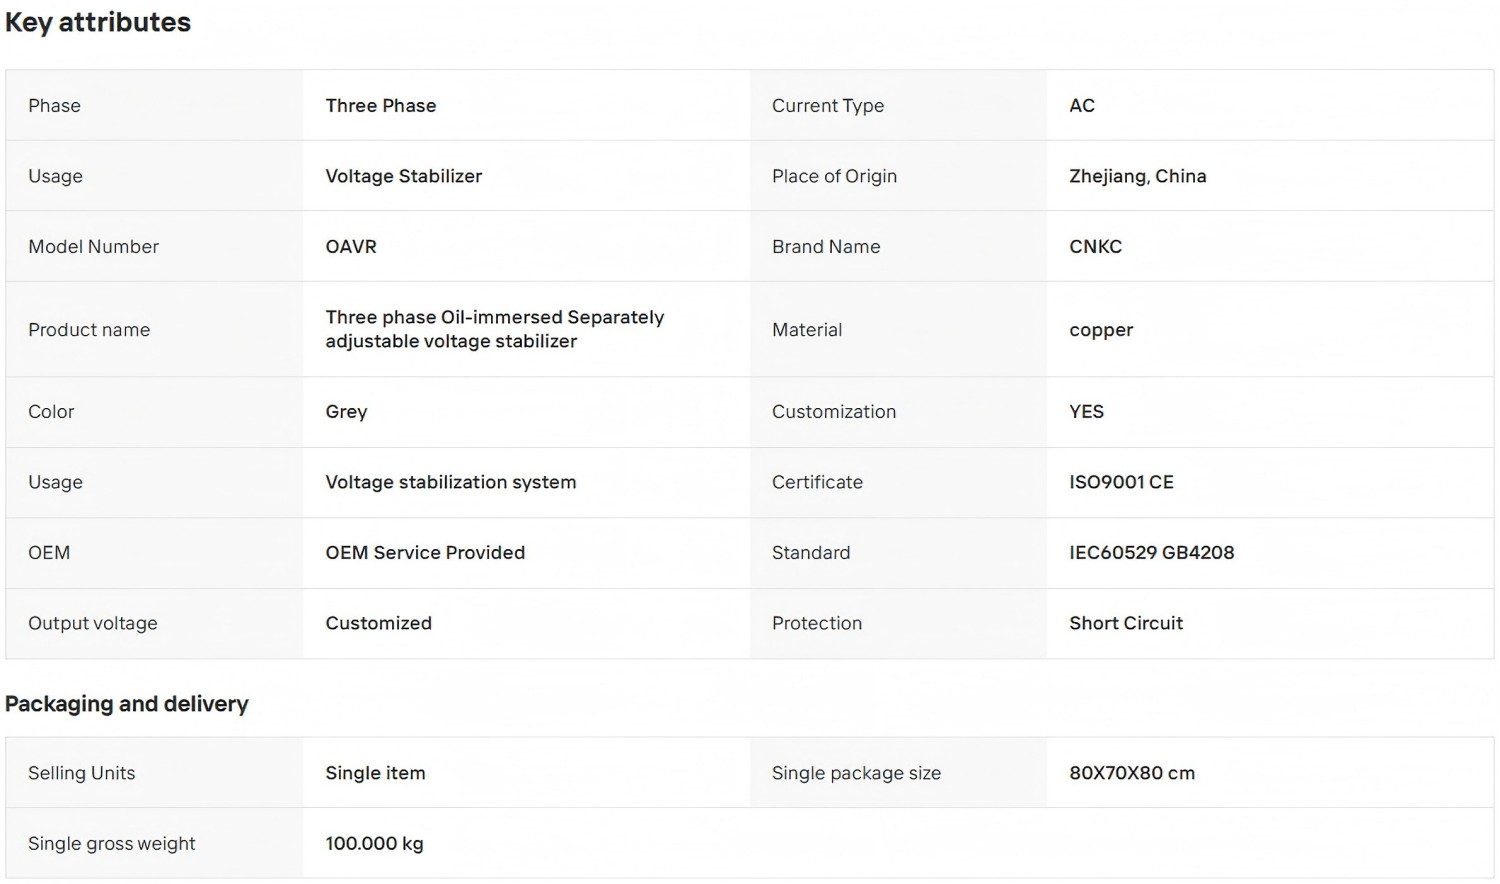This screenshot has width=1500, height=884.
Task: Select the ISO9001 CE certificate text
Action: [x=1122, y=482]
